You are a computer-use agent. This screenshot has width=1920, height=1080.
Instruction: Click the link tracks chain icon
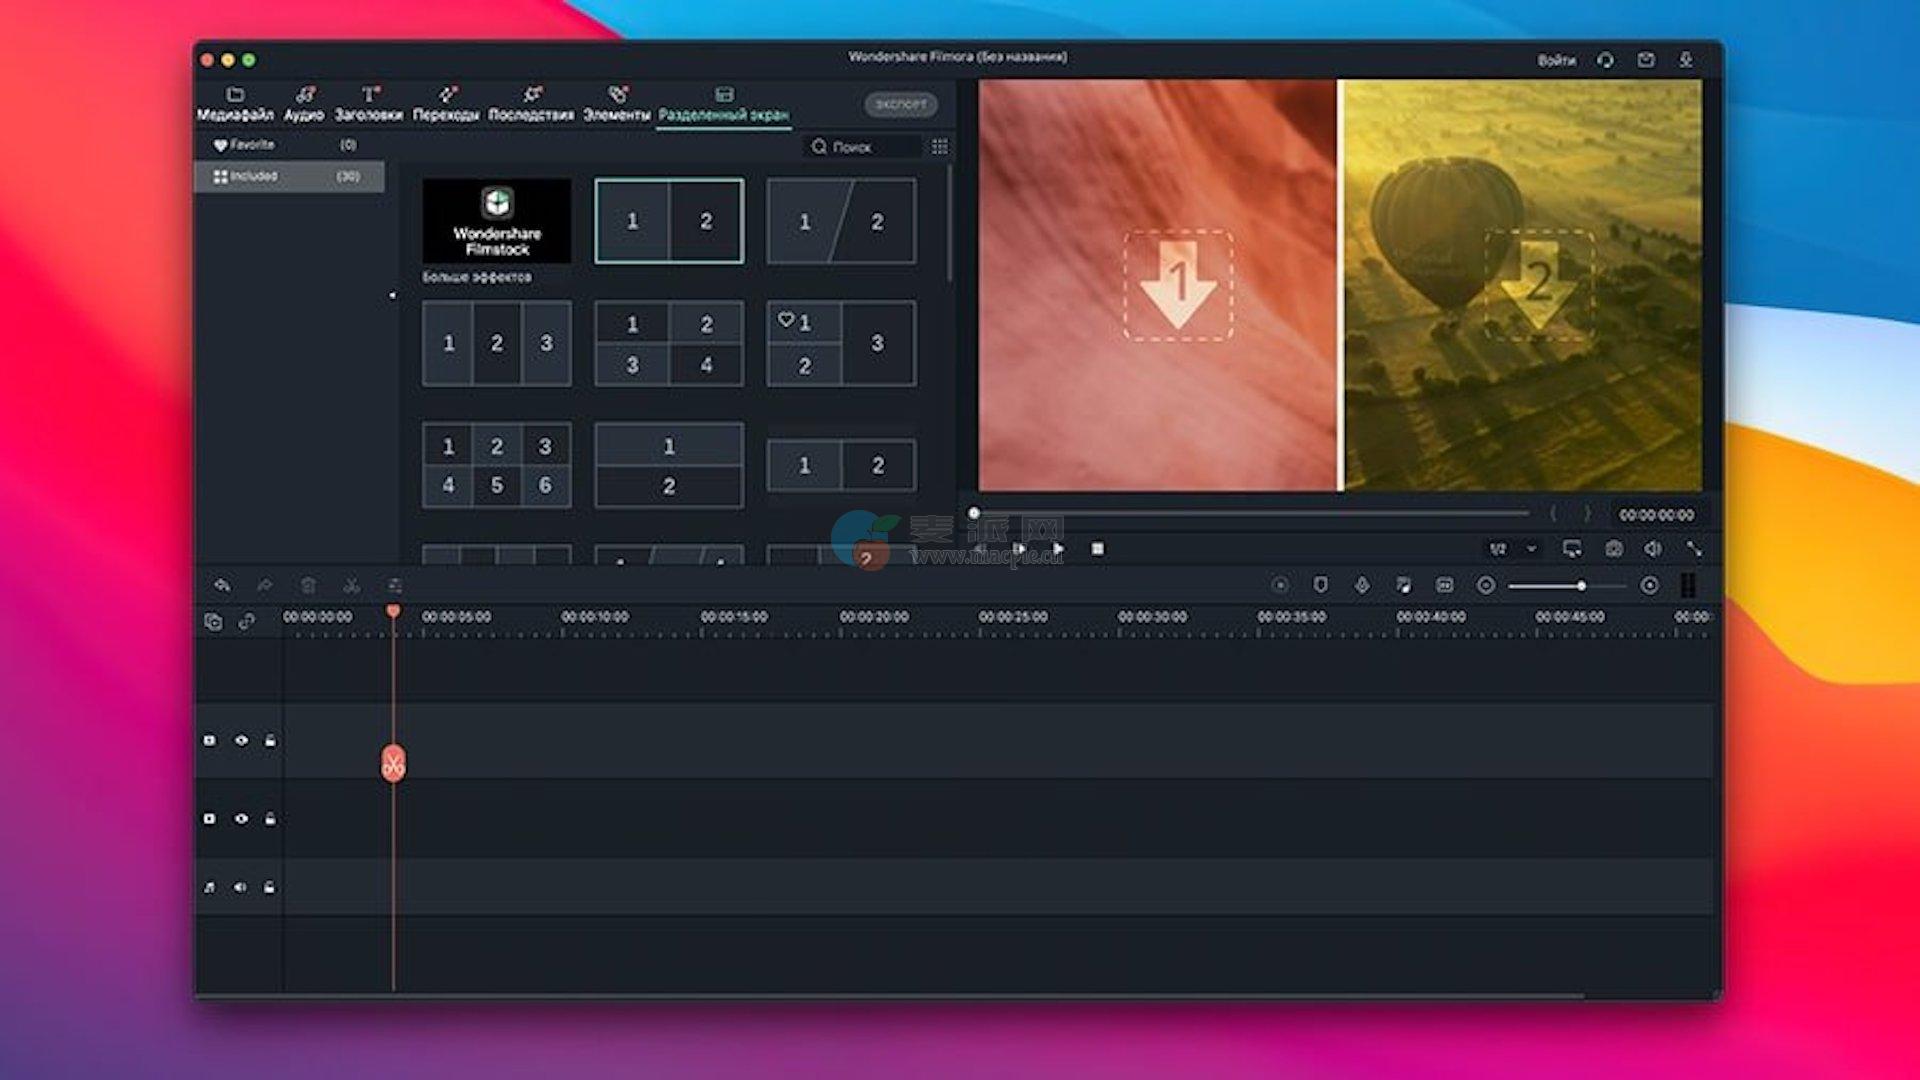pos(247,622)
